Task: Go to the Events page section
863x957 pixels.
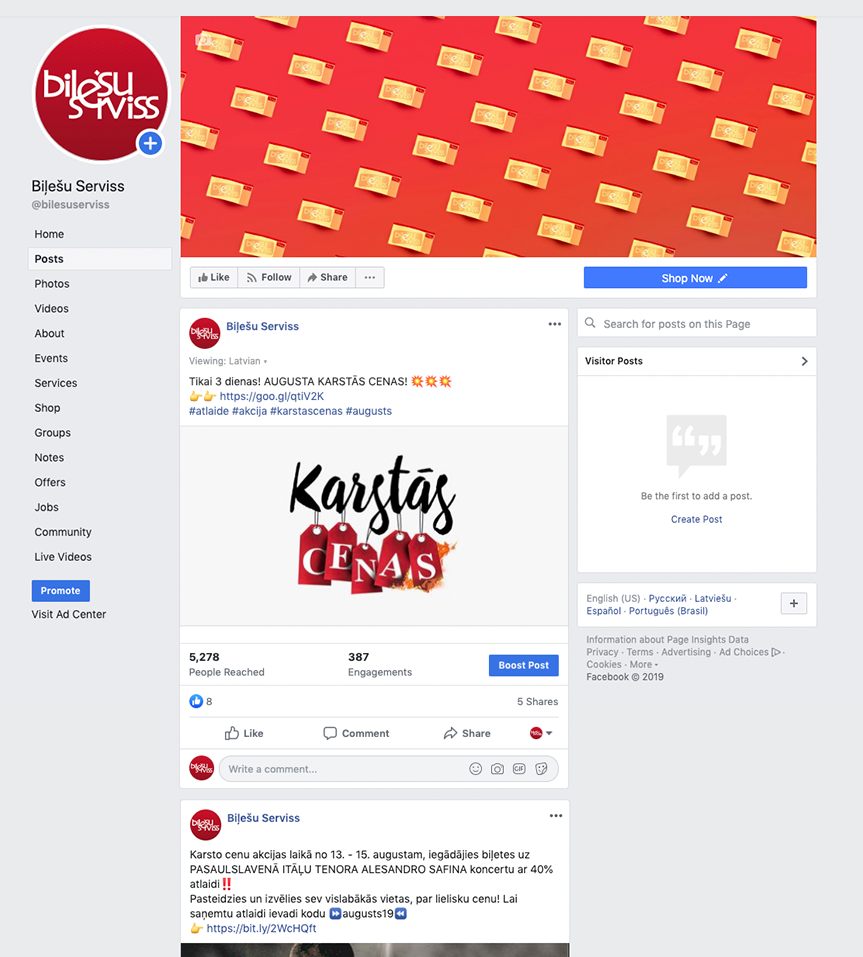Action: click(x=51, y=358)
